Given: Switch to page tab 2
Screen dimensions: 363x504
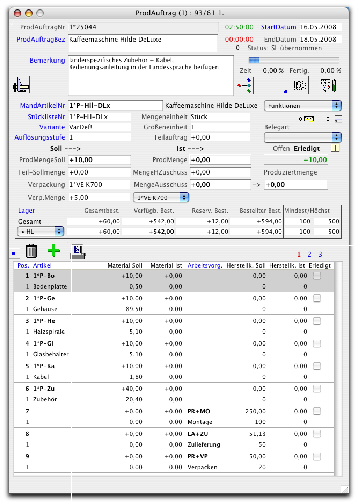Looking at the screenshot, I should (309, 254).
